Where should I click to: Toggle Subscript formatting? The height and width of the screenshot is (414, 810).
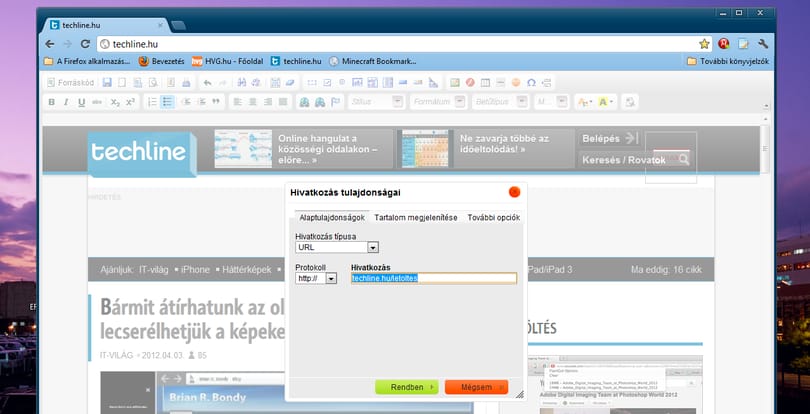pyautogui.click(x=115, y=102)
